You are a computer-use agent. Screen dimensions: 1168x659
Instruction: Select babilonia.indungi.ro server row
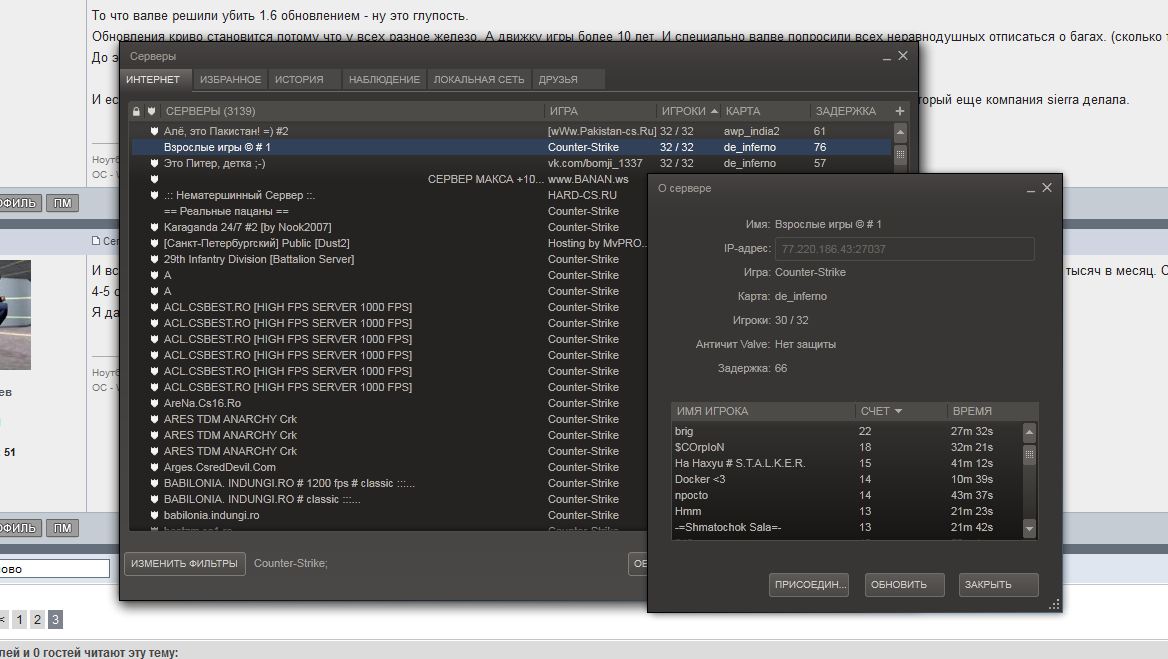212,515
